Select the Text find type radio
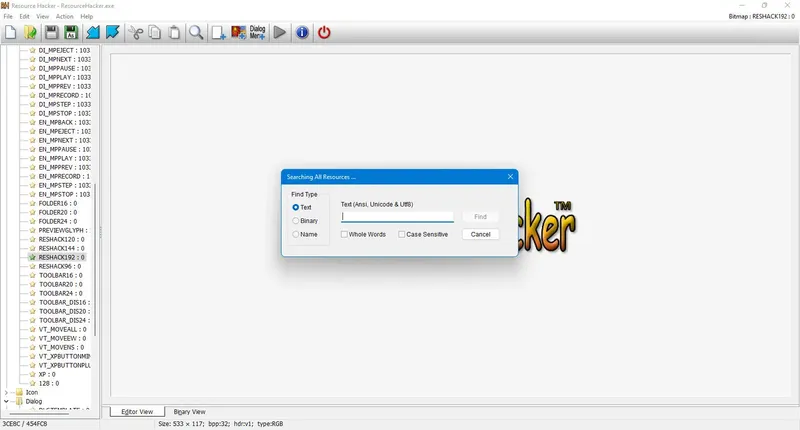800x430 pixels. tap(295, 208)
